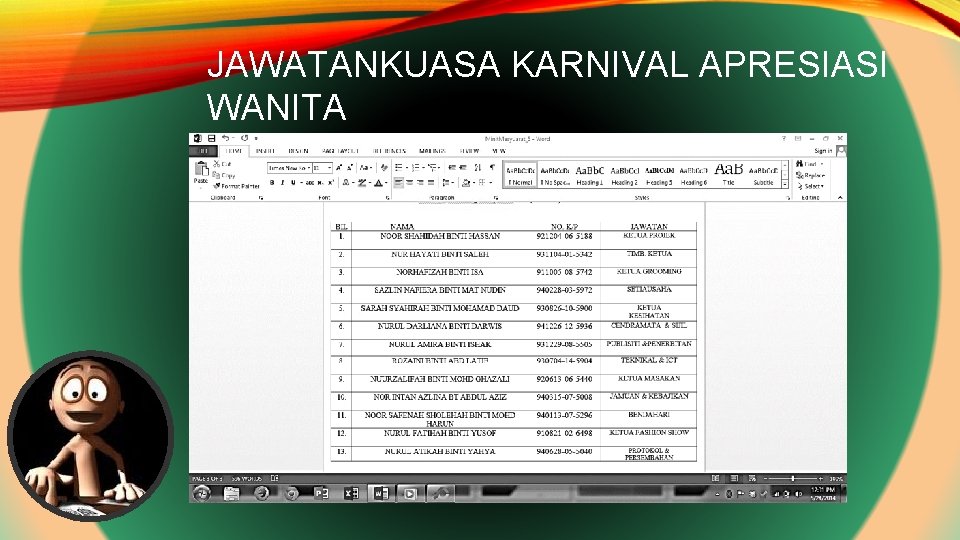This screenshot has width=960, height=540.
Task: Increase the paragraph indent
Action: tap(463, 167)
